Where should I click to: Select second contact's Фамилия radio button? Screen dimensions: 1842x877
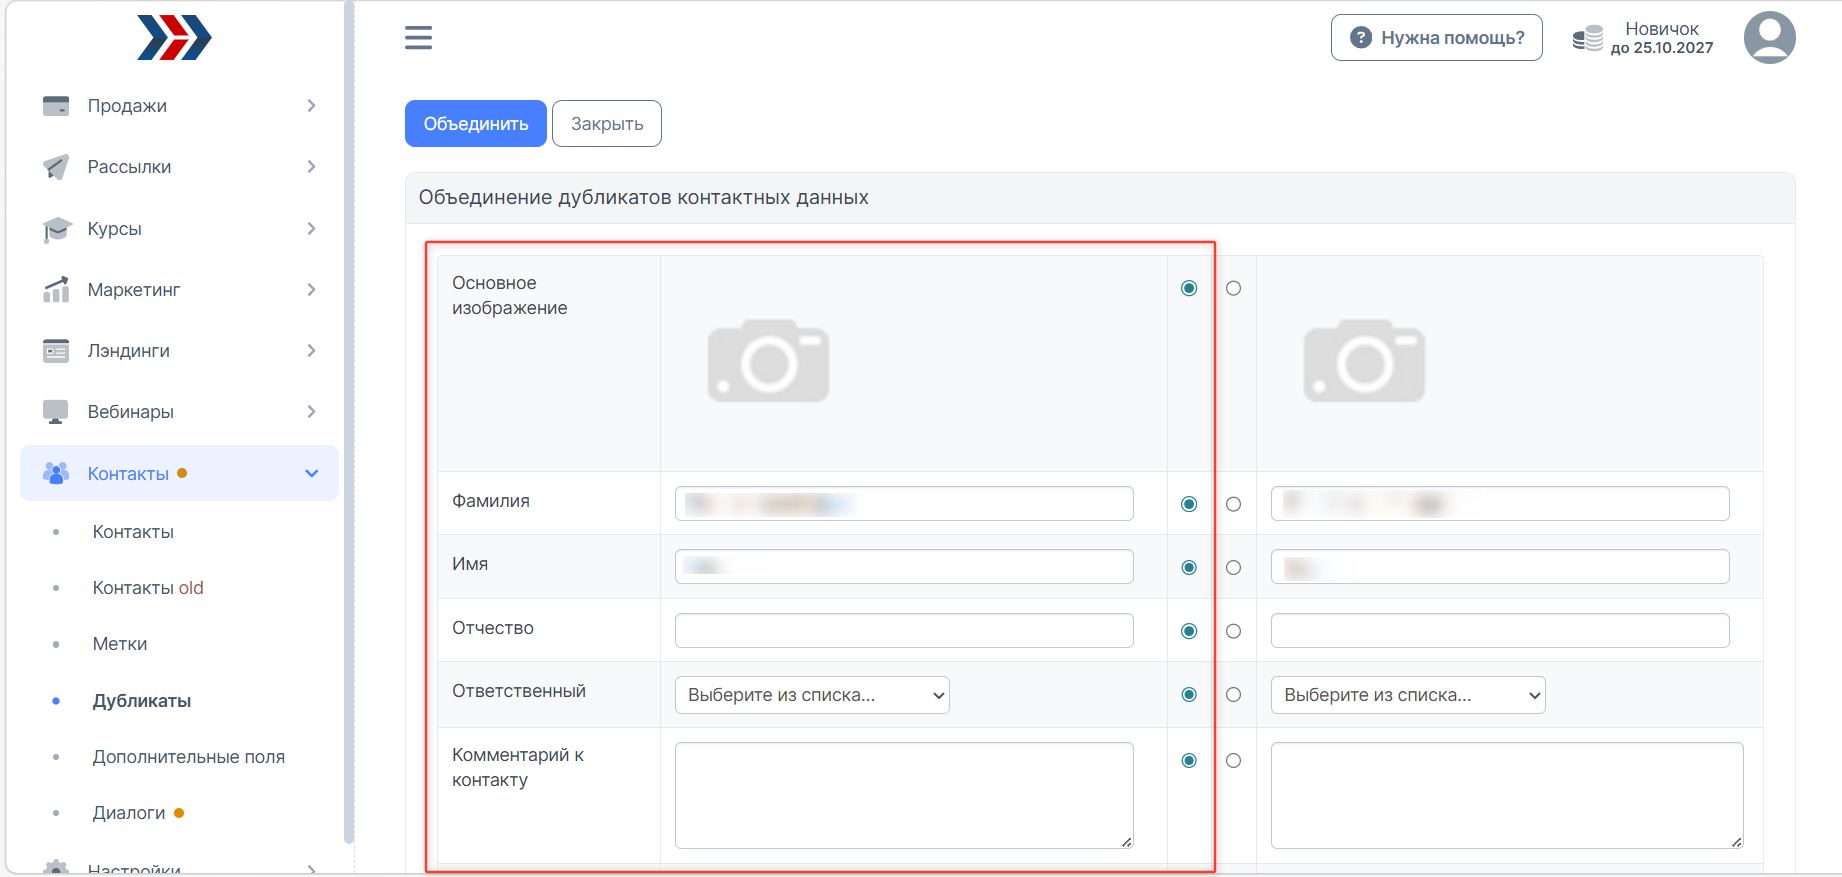(x=1233, y=504)
